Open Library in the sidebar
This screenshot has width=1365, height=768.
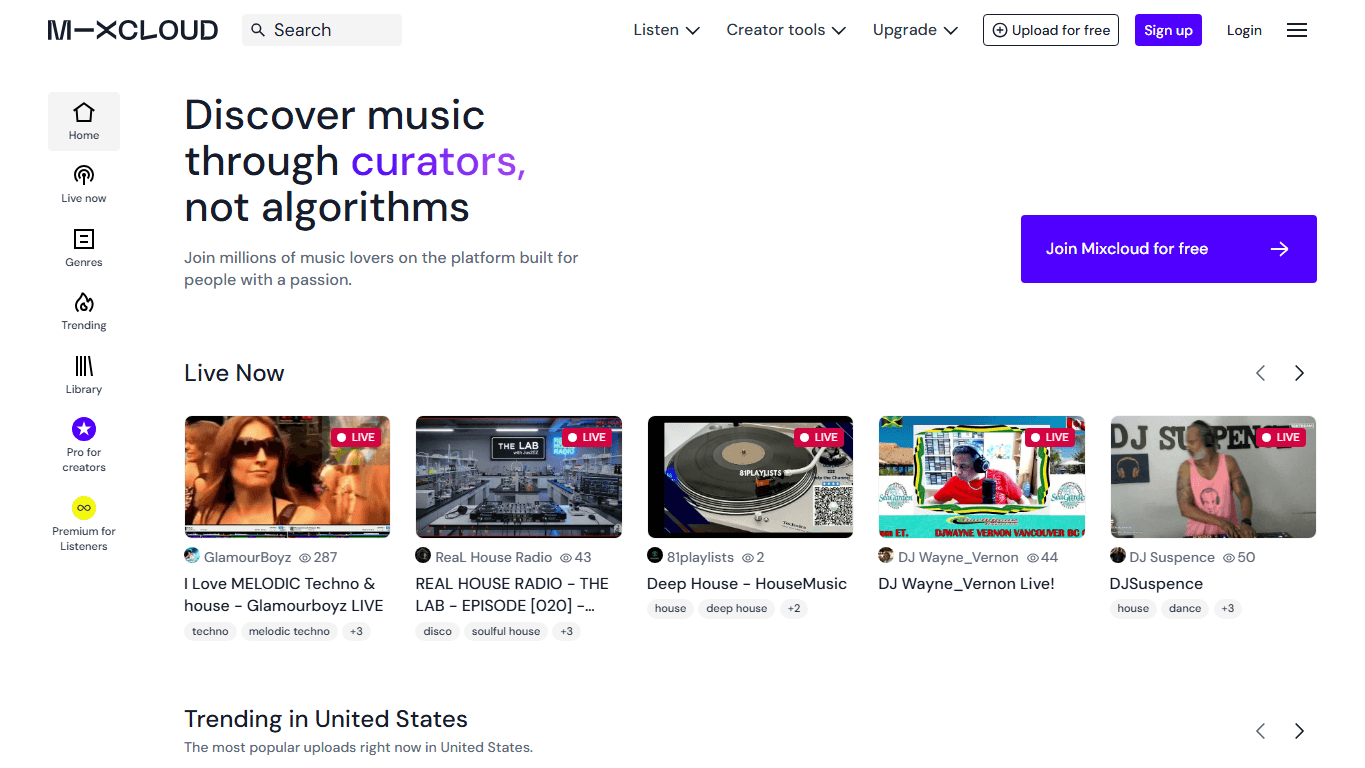(84, 375)
